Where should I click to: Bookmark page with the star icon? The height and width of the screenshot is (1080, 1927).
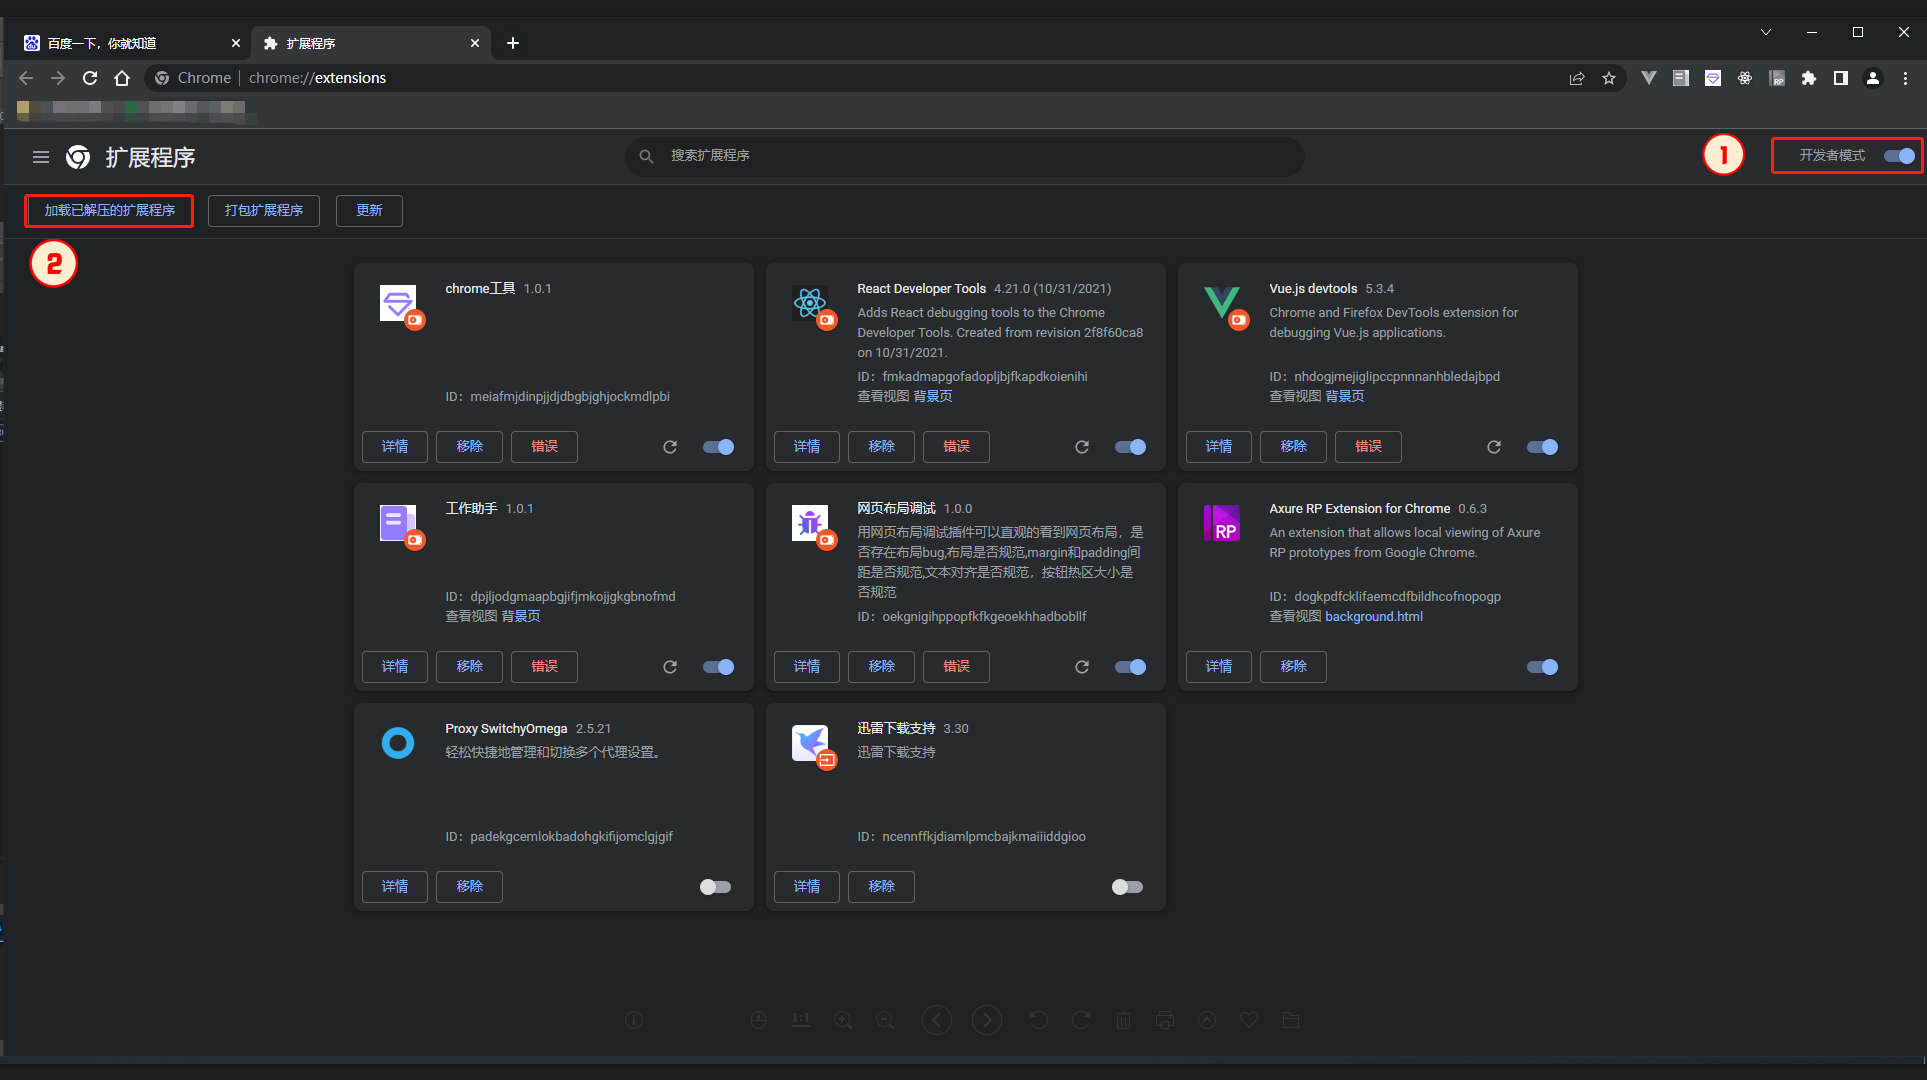pyautogui.click(x=1609, y=78)
